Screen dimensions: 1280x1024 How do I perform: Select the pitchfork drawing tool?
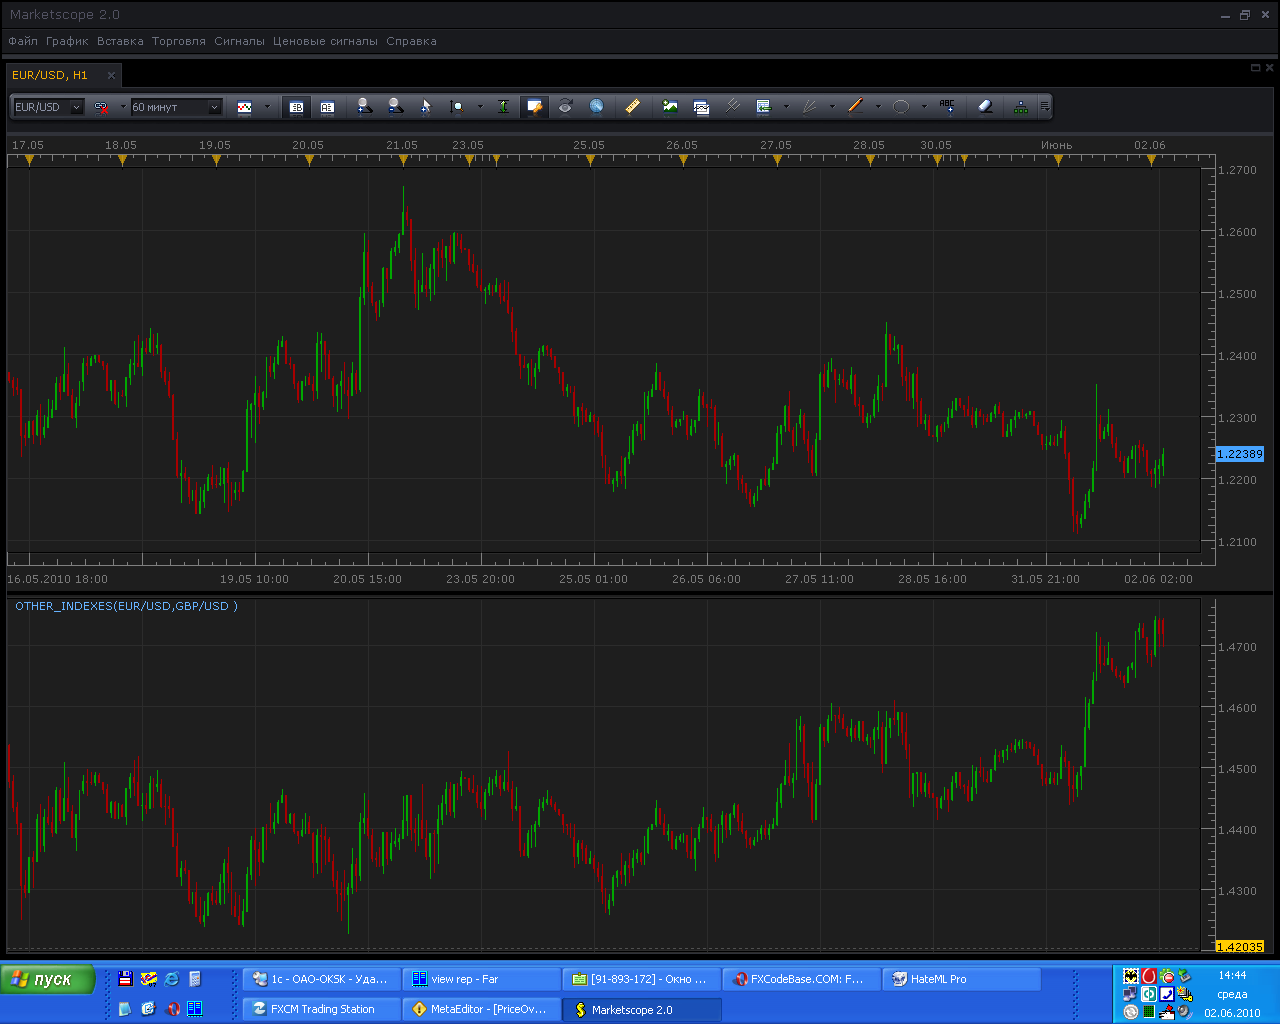tap(732, 106)
